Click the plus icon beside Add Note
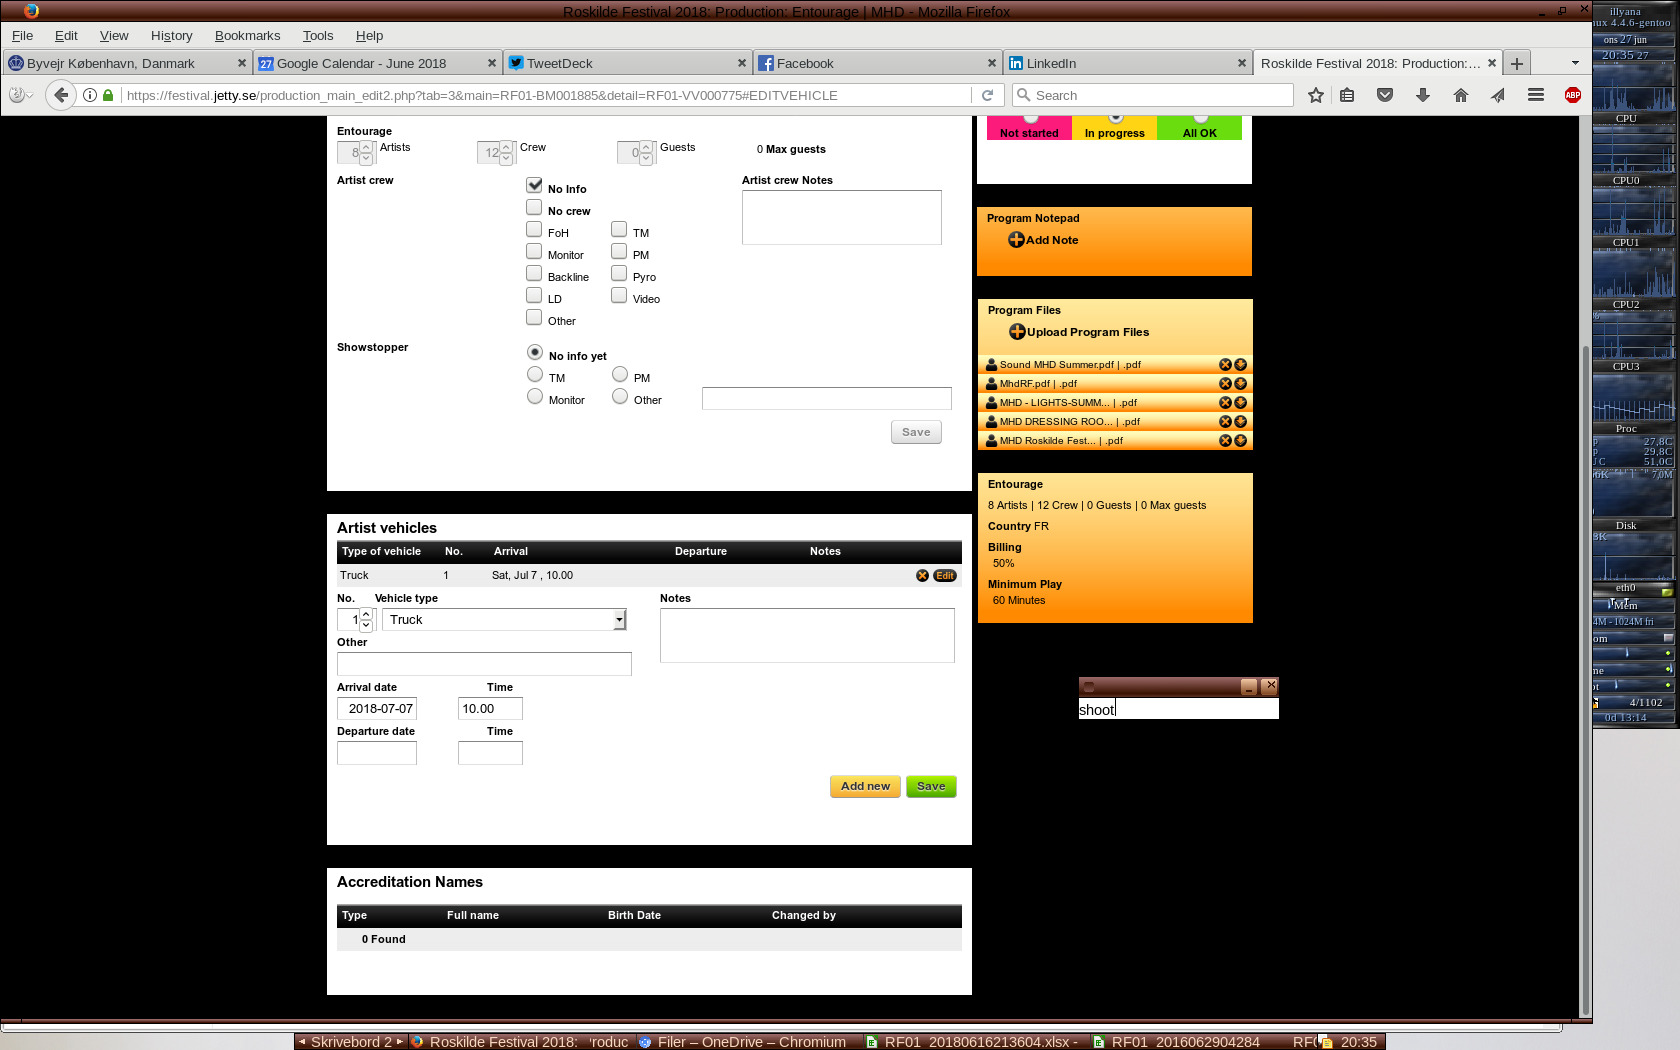 [x=1016, y=240]
